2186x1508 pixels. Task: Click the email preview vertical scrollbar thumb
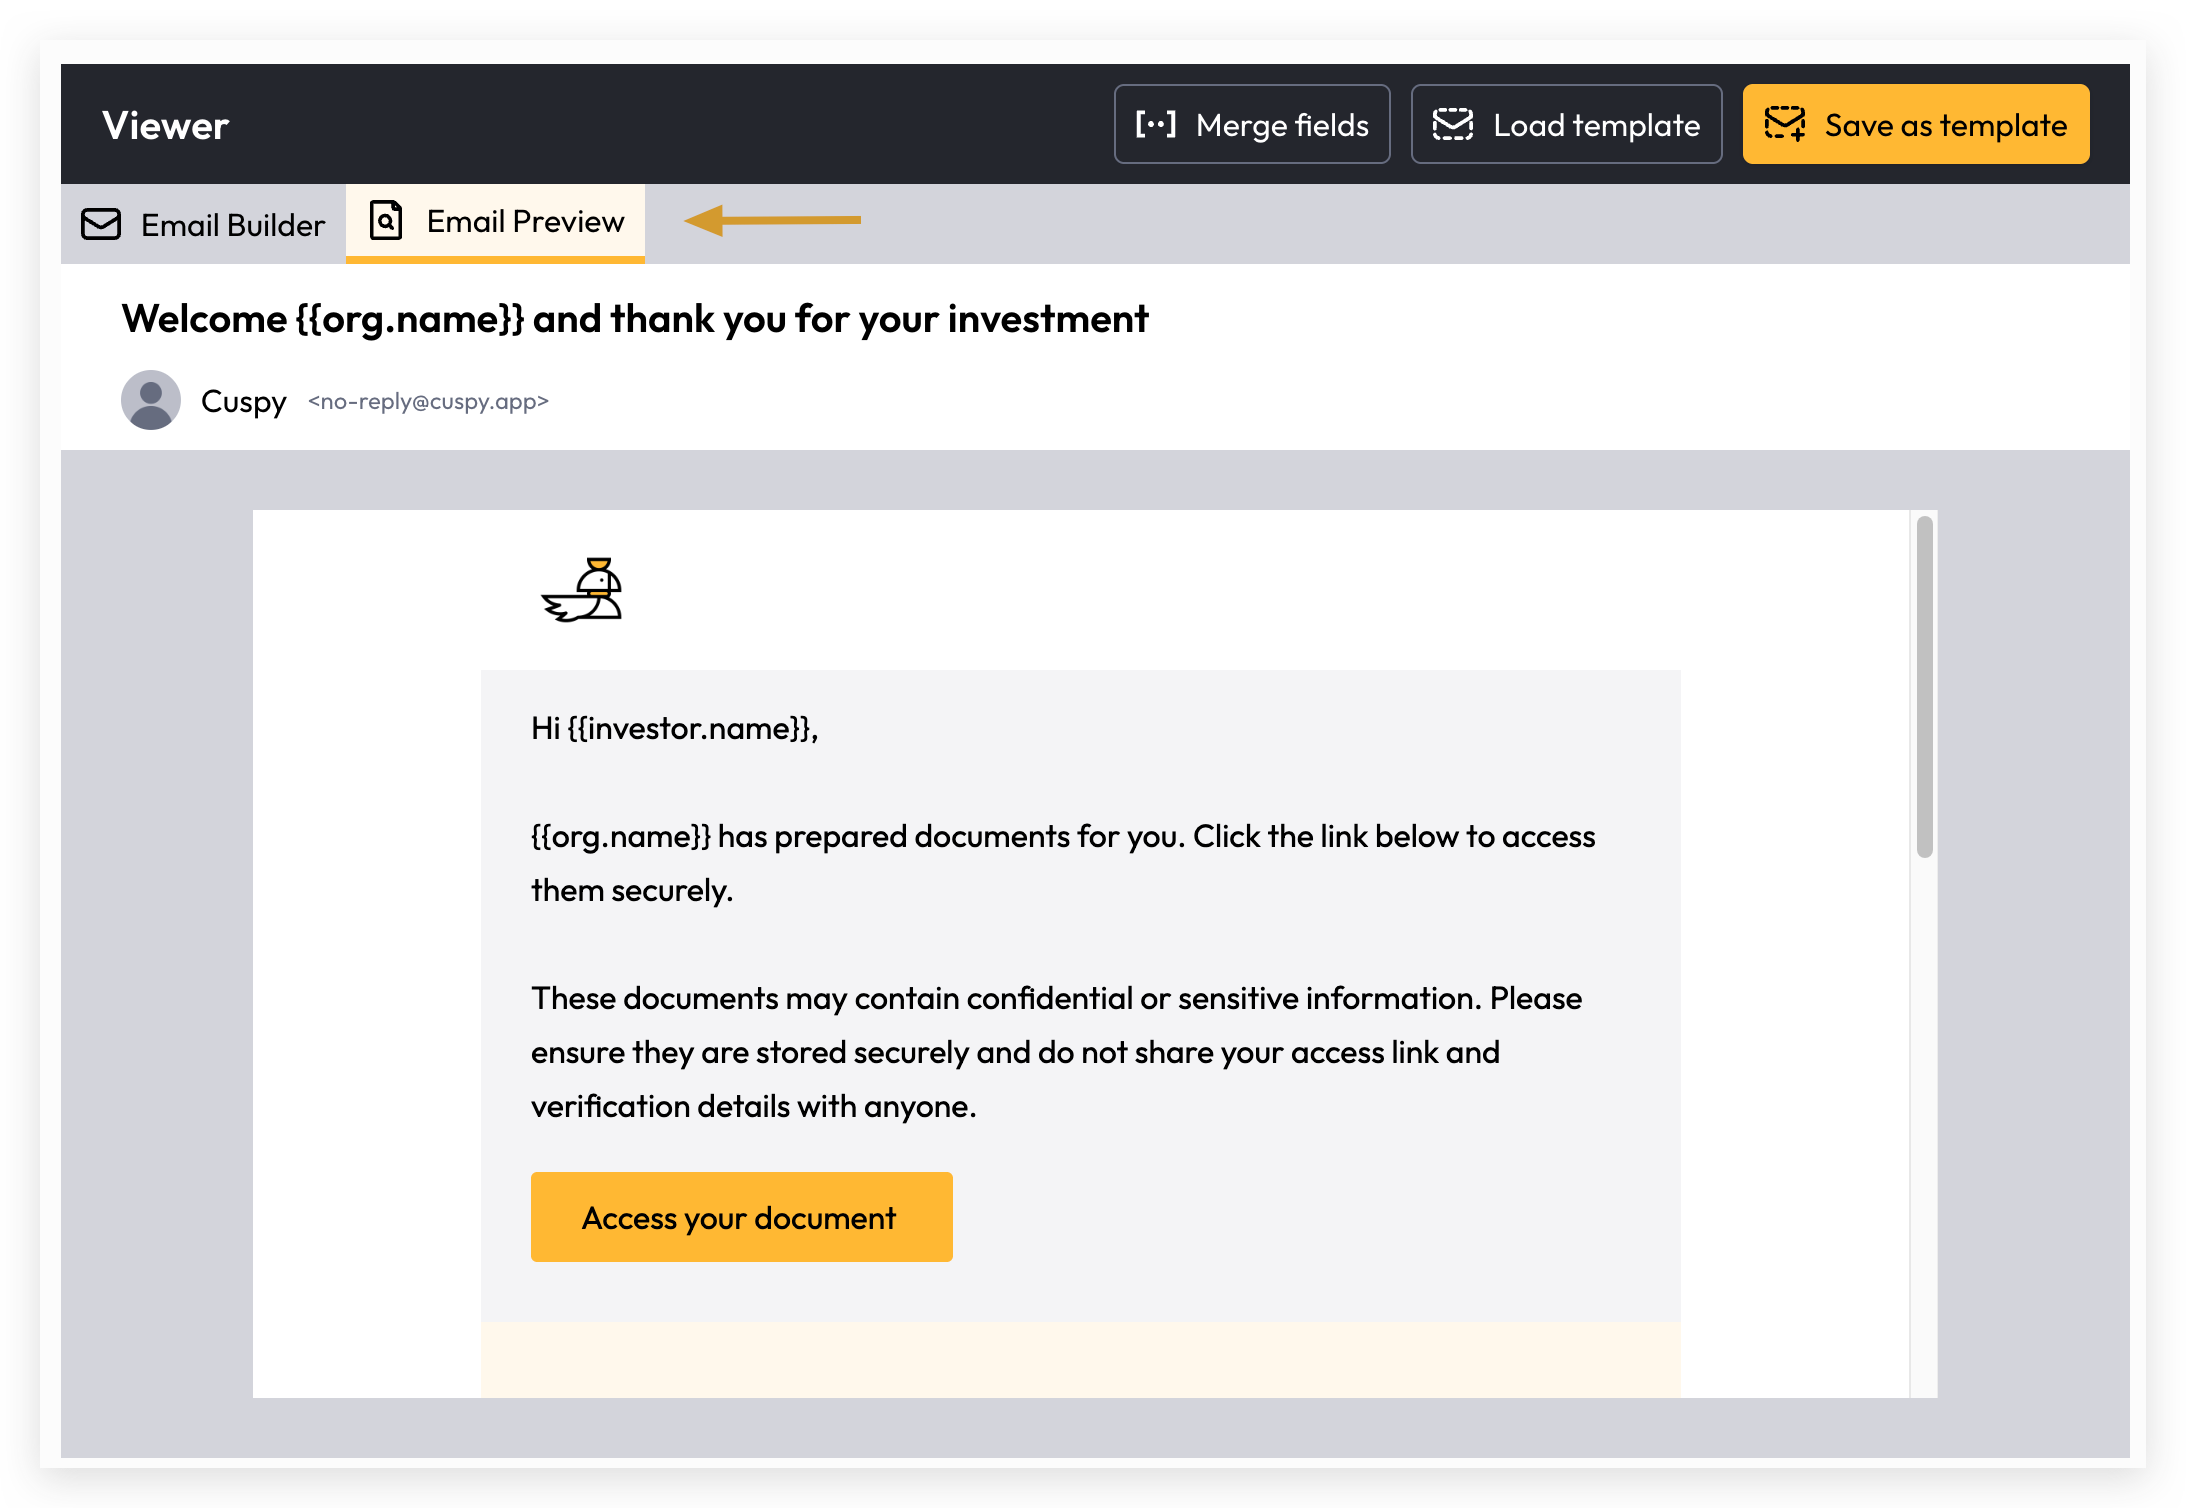point(1924,686)
